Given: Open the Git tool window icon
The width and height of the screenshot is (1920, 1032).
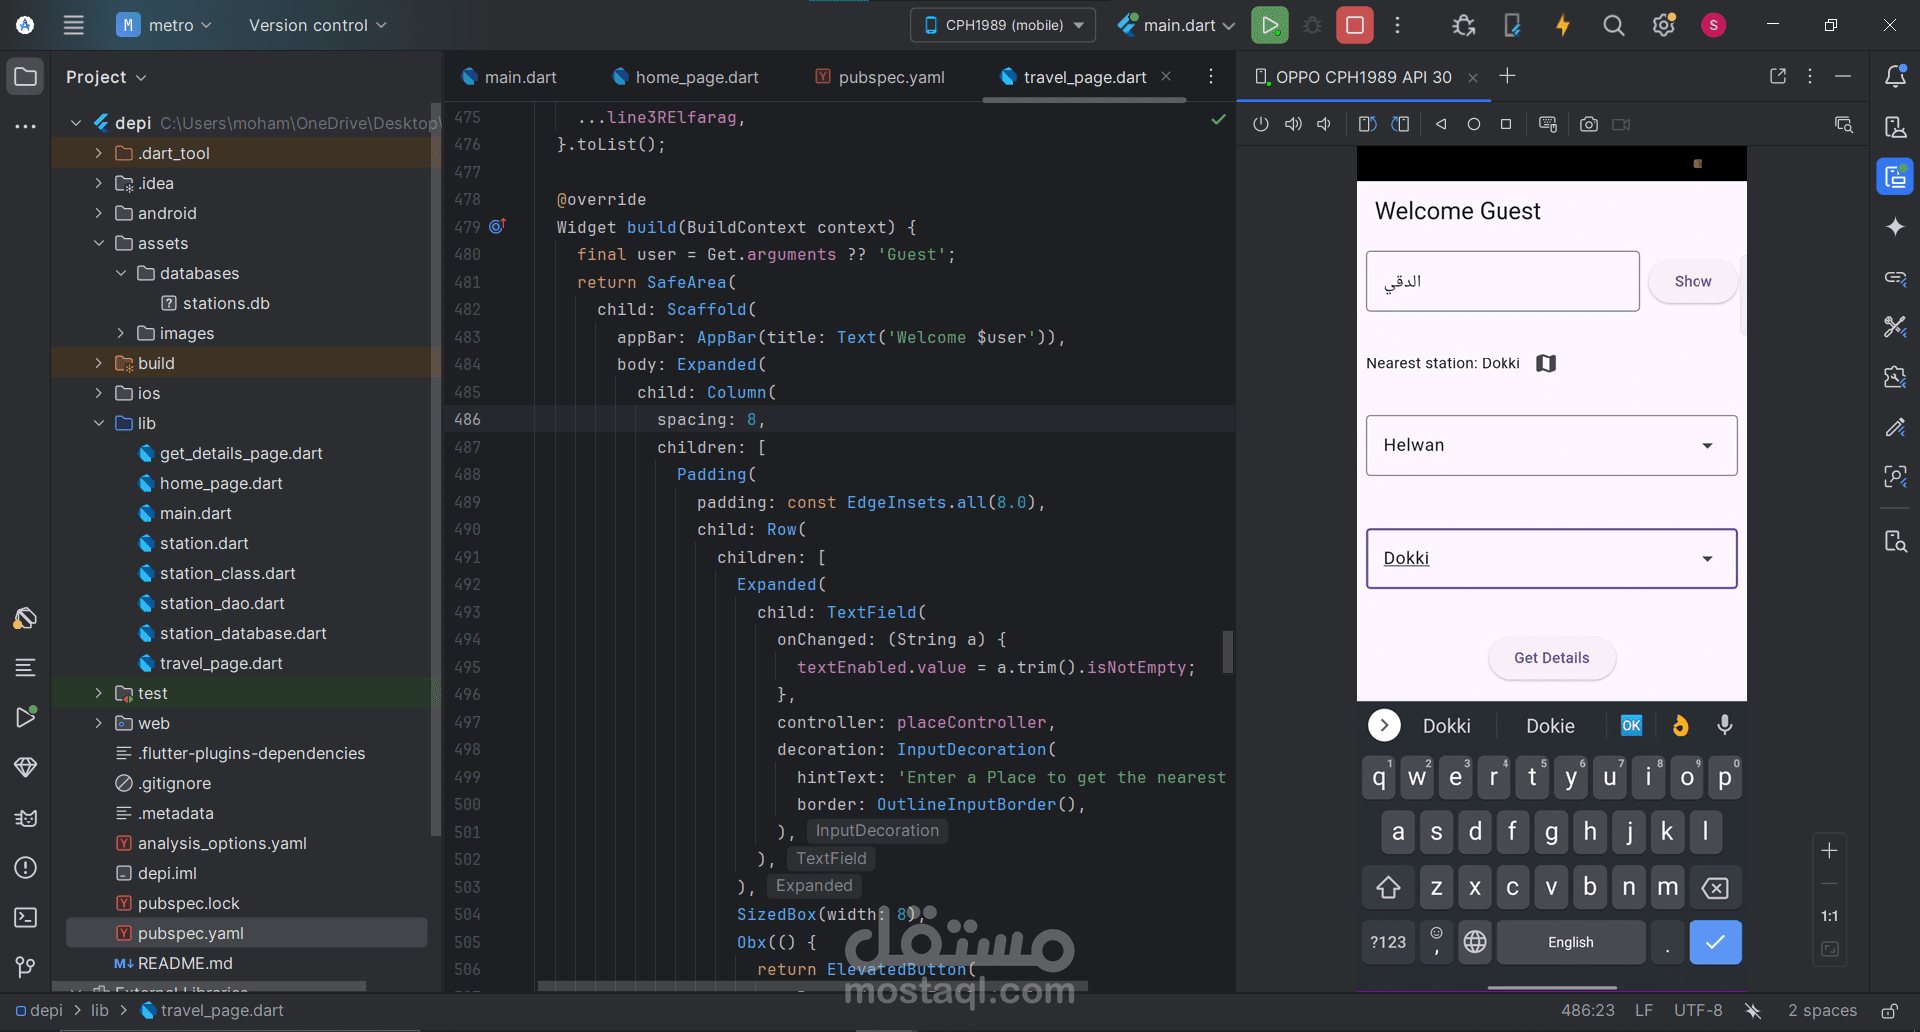Looking at the screenshot, I should point(25,967).
